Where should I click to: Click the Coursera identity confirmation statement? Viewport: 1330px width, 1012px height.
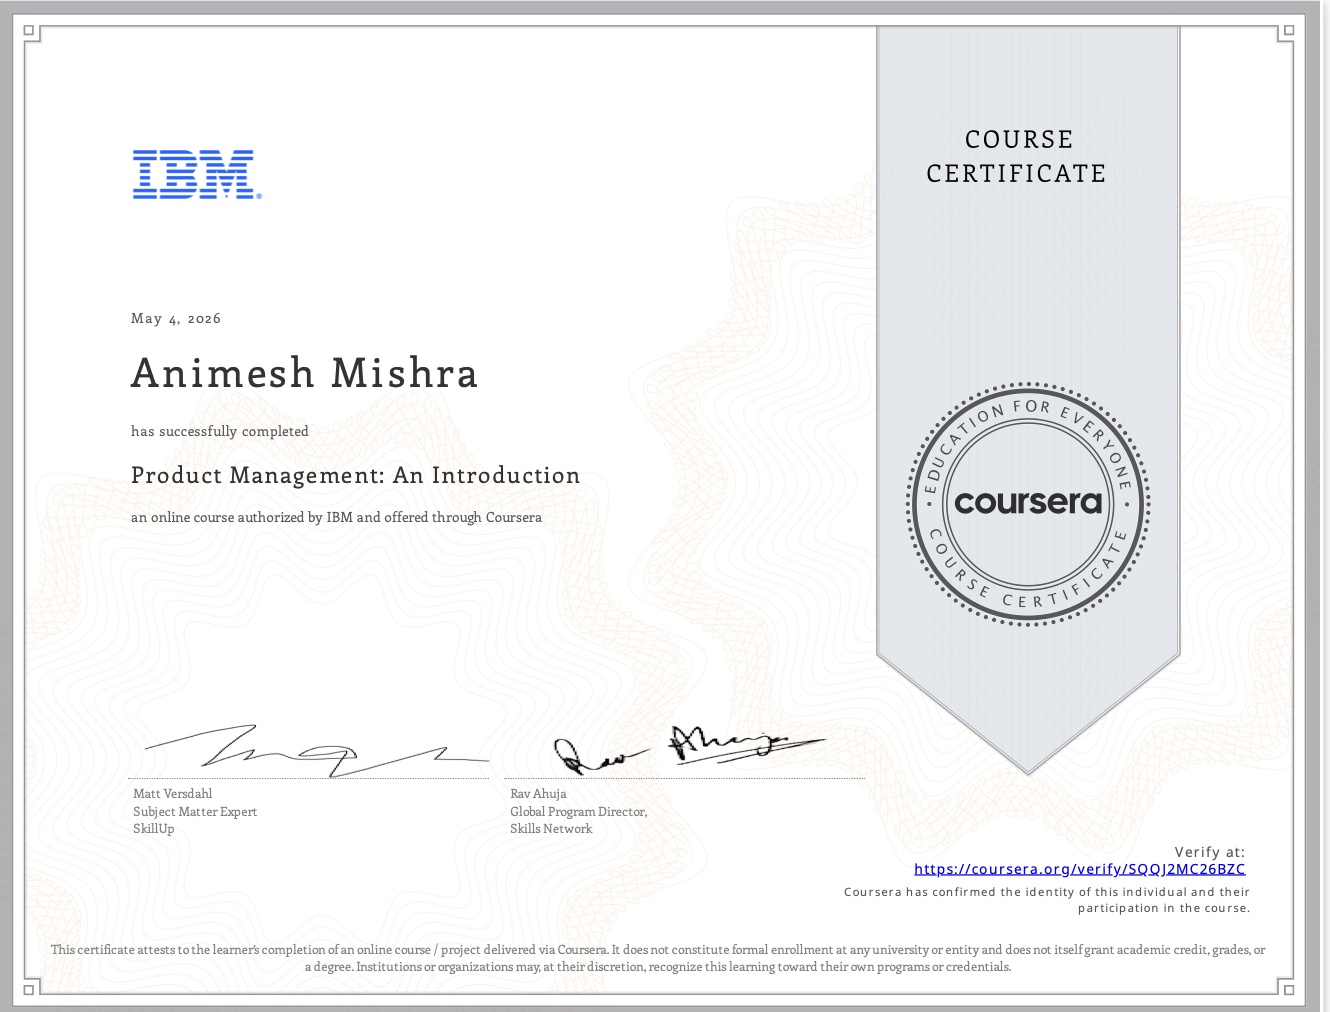(1047, 900)
